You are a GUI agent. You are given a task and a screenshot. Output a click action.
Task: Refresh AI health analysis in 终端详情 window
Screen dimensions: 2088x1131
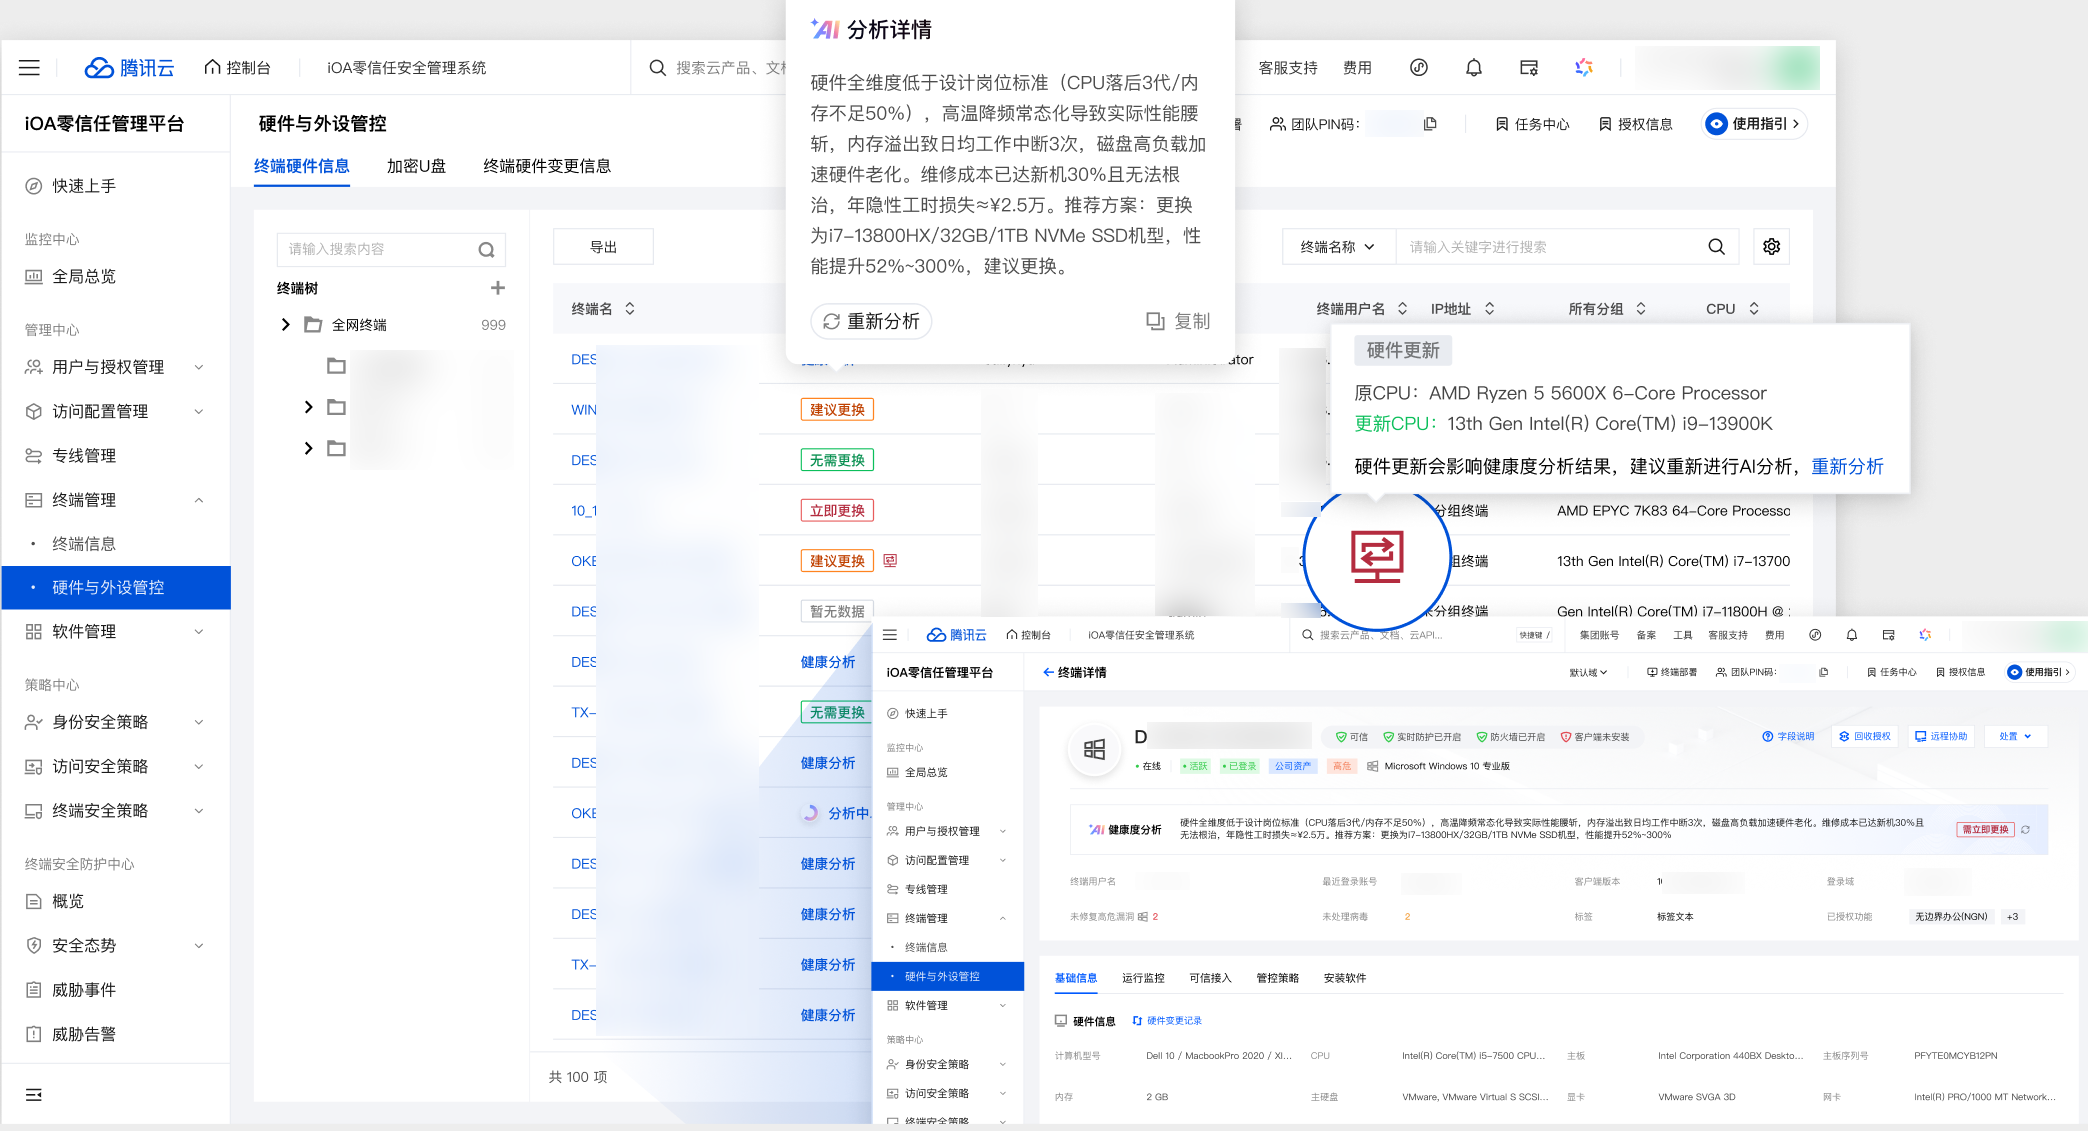tap(2025, 830)
